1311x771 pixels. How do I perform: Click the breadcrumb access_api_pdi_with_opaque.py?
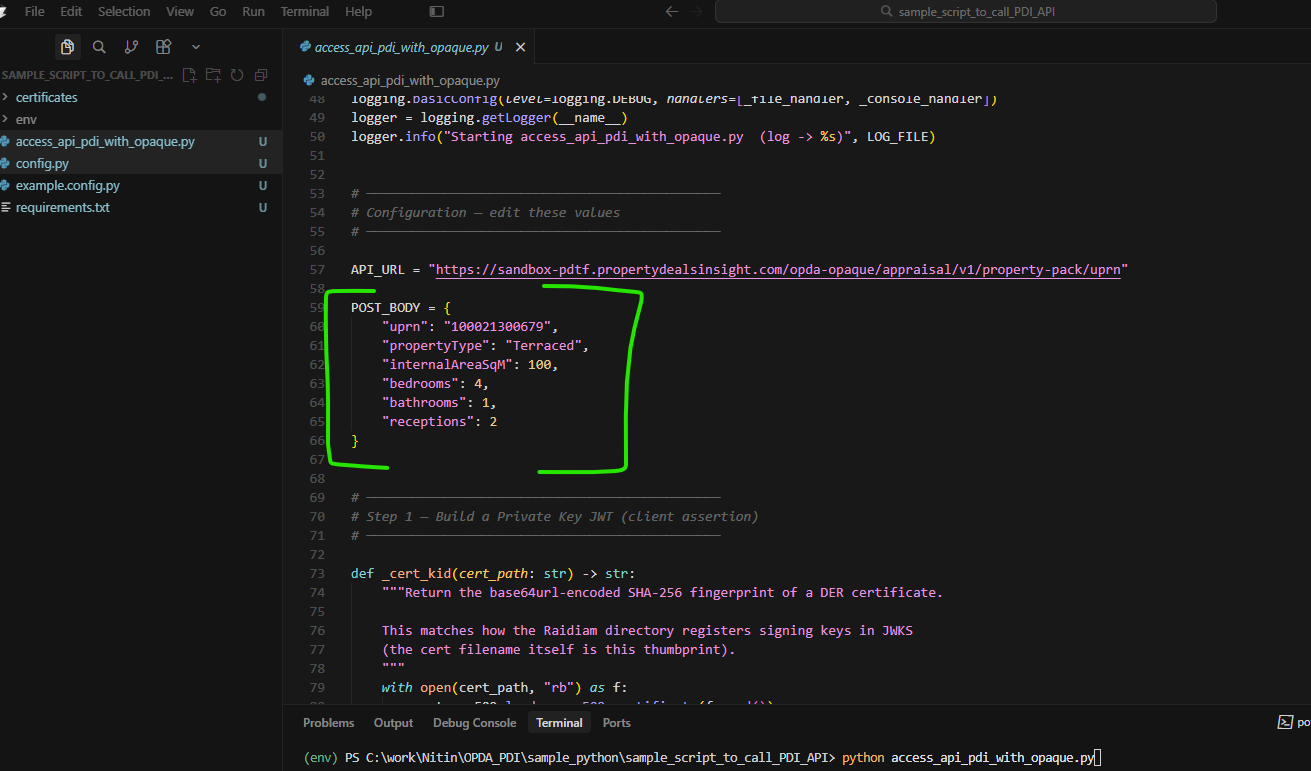coord(410,80)
